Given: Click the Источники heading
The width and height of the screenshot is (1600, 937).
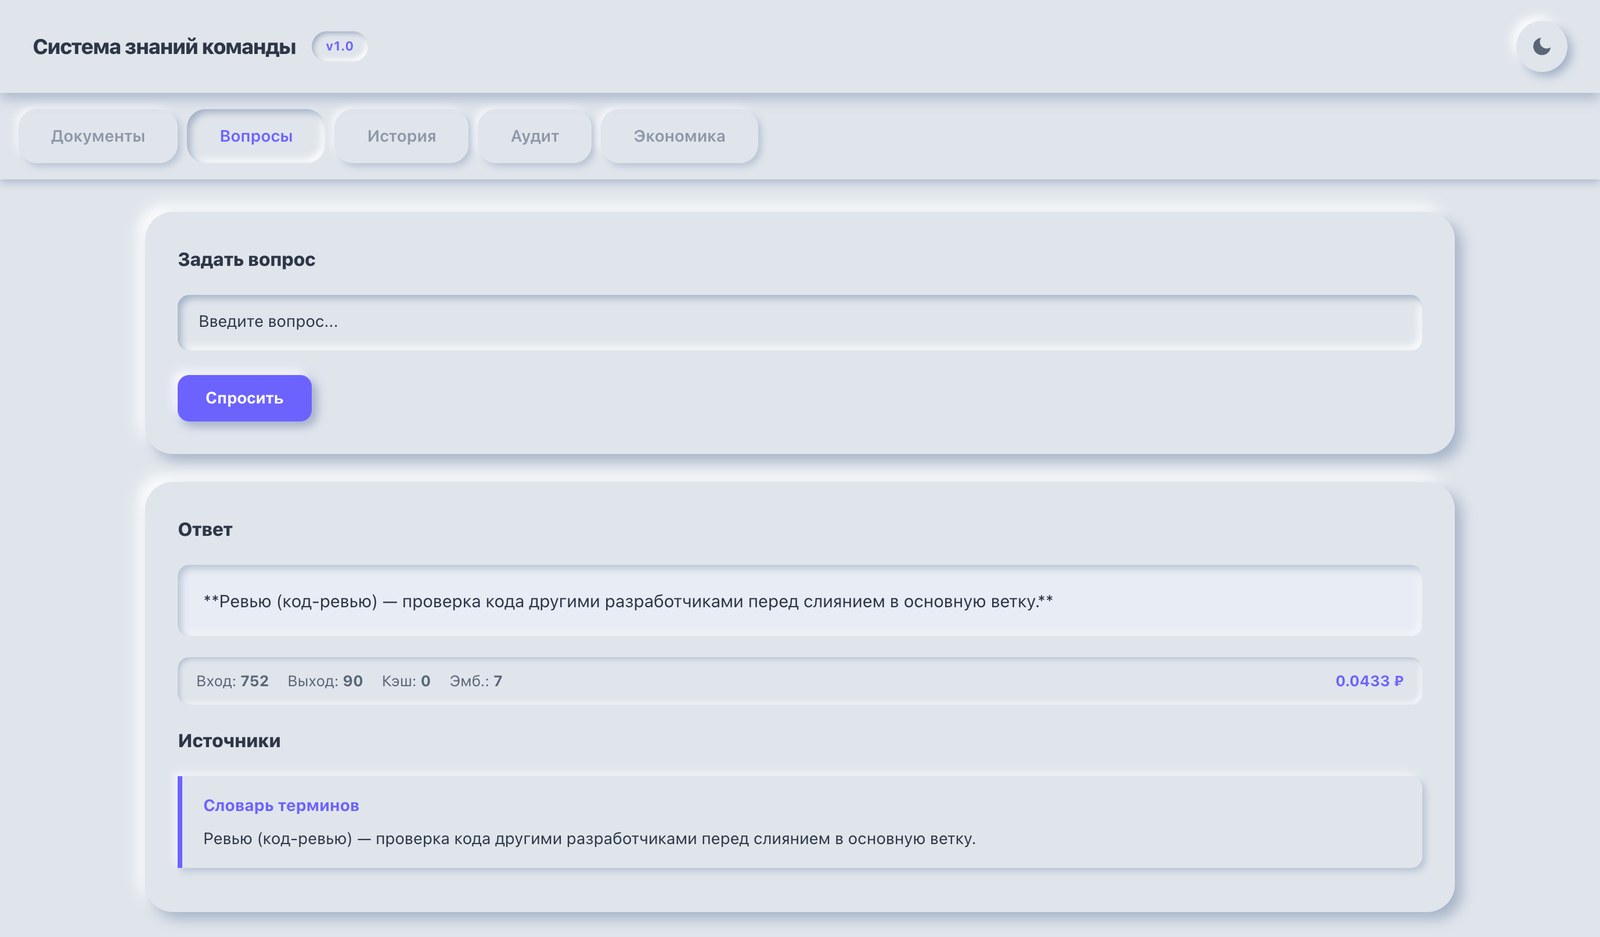Looking at the screenshot, I should tap(229, 741).
